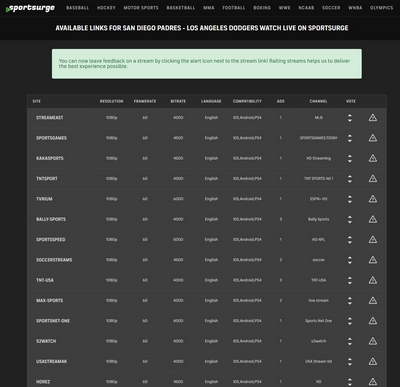This screenshot has height=387, width=400.
Task: Click the Compatibility column header
Action: (247, 101)
